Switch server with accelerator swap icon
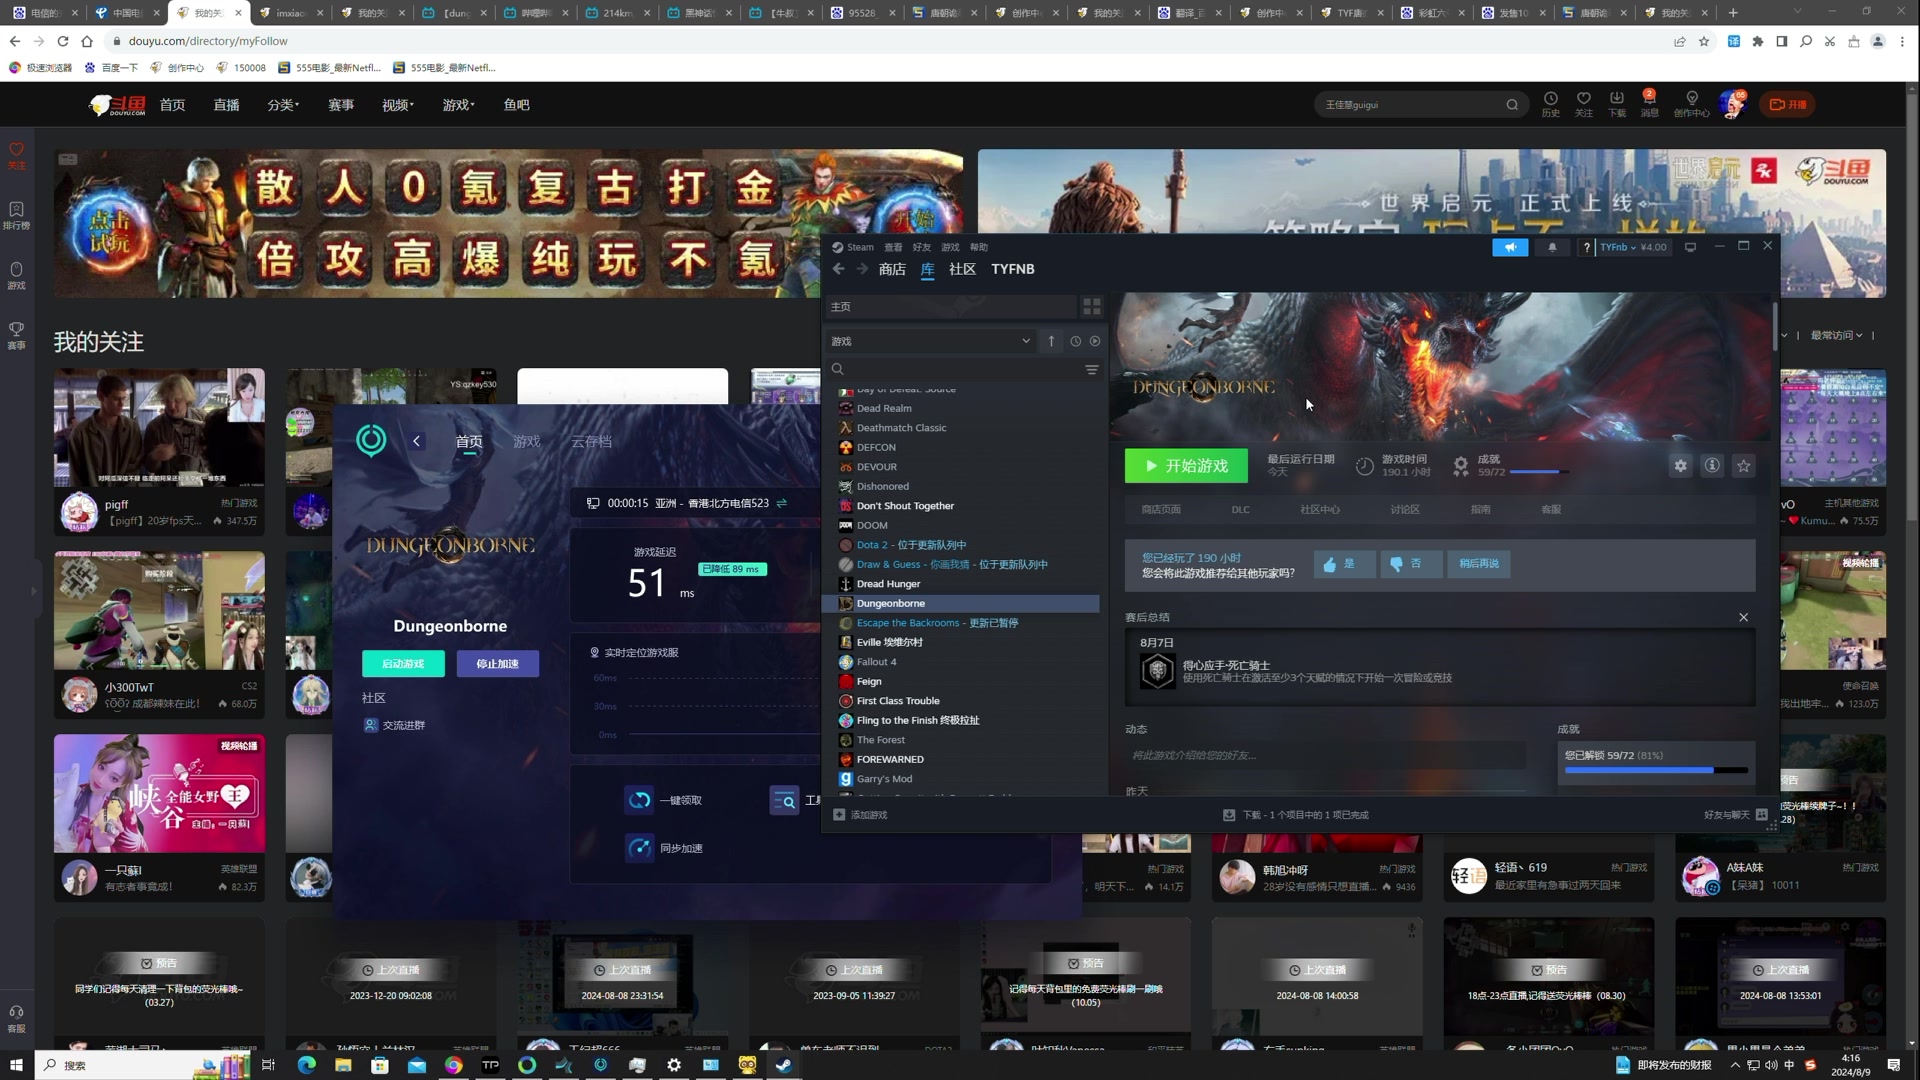The image size is (1920, 1080). pyautogui.click(x=782, y=503)
